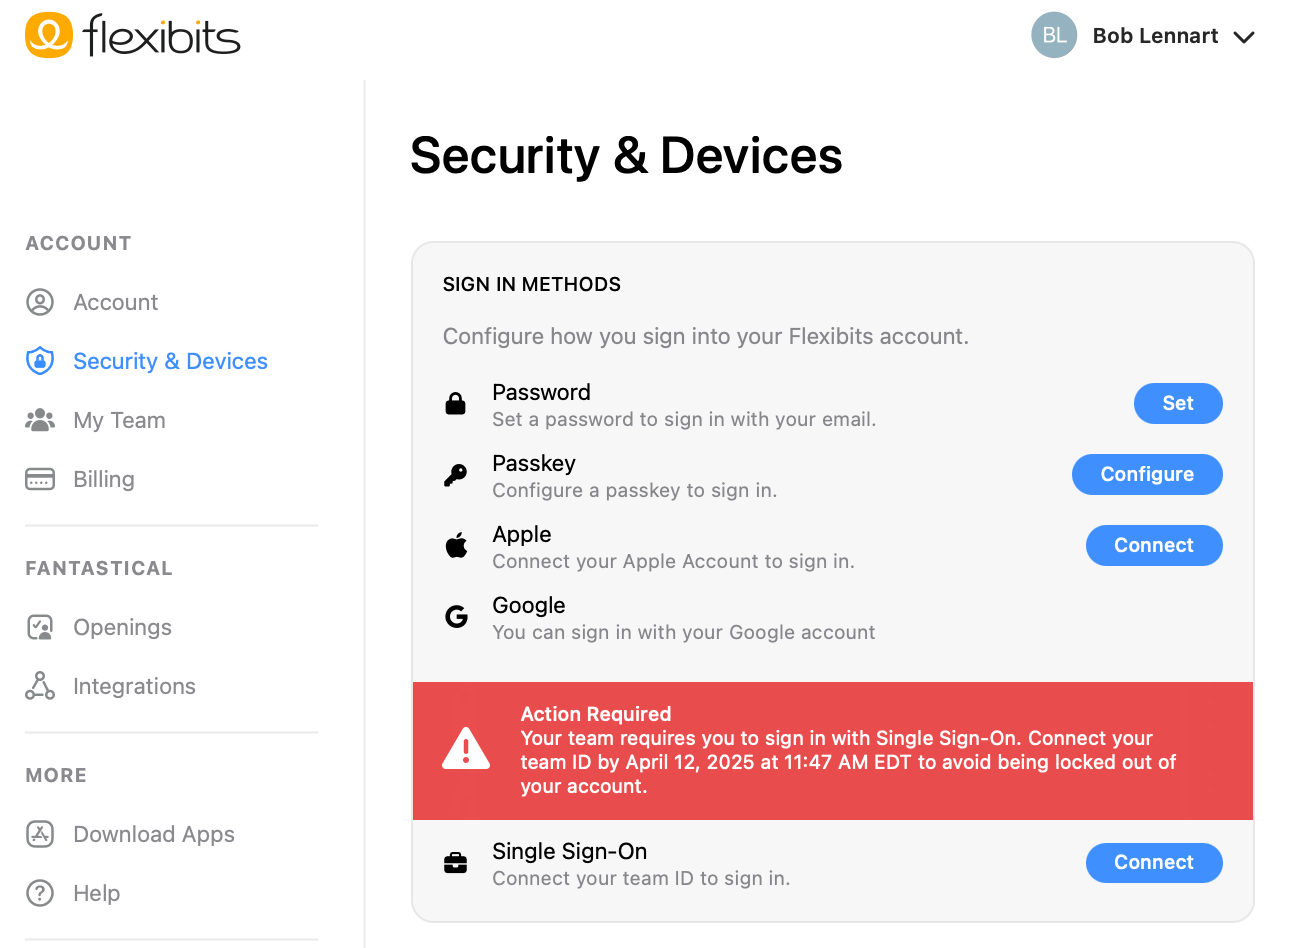Click the Openings calendar icon

coord(40,627)
